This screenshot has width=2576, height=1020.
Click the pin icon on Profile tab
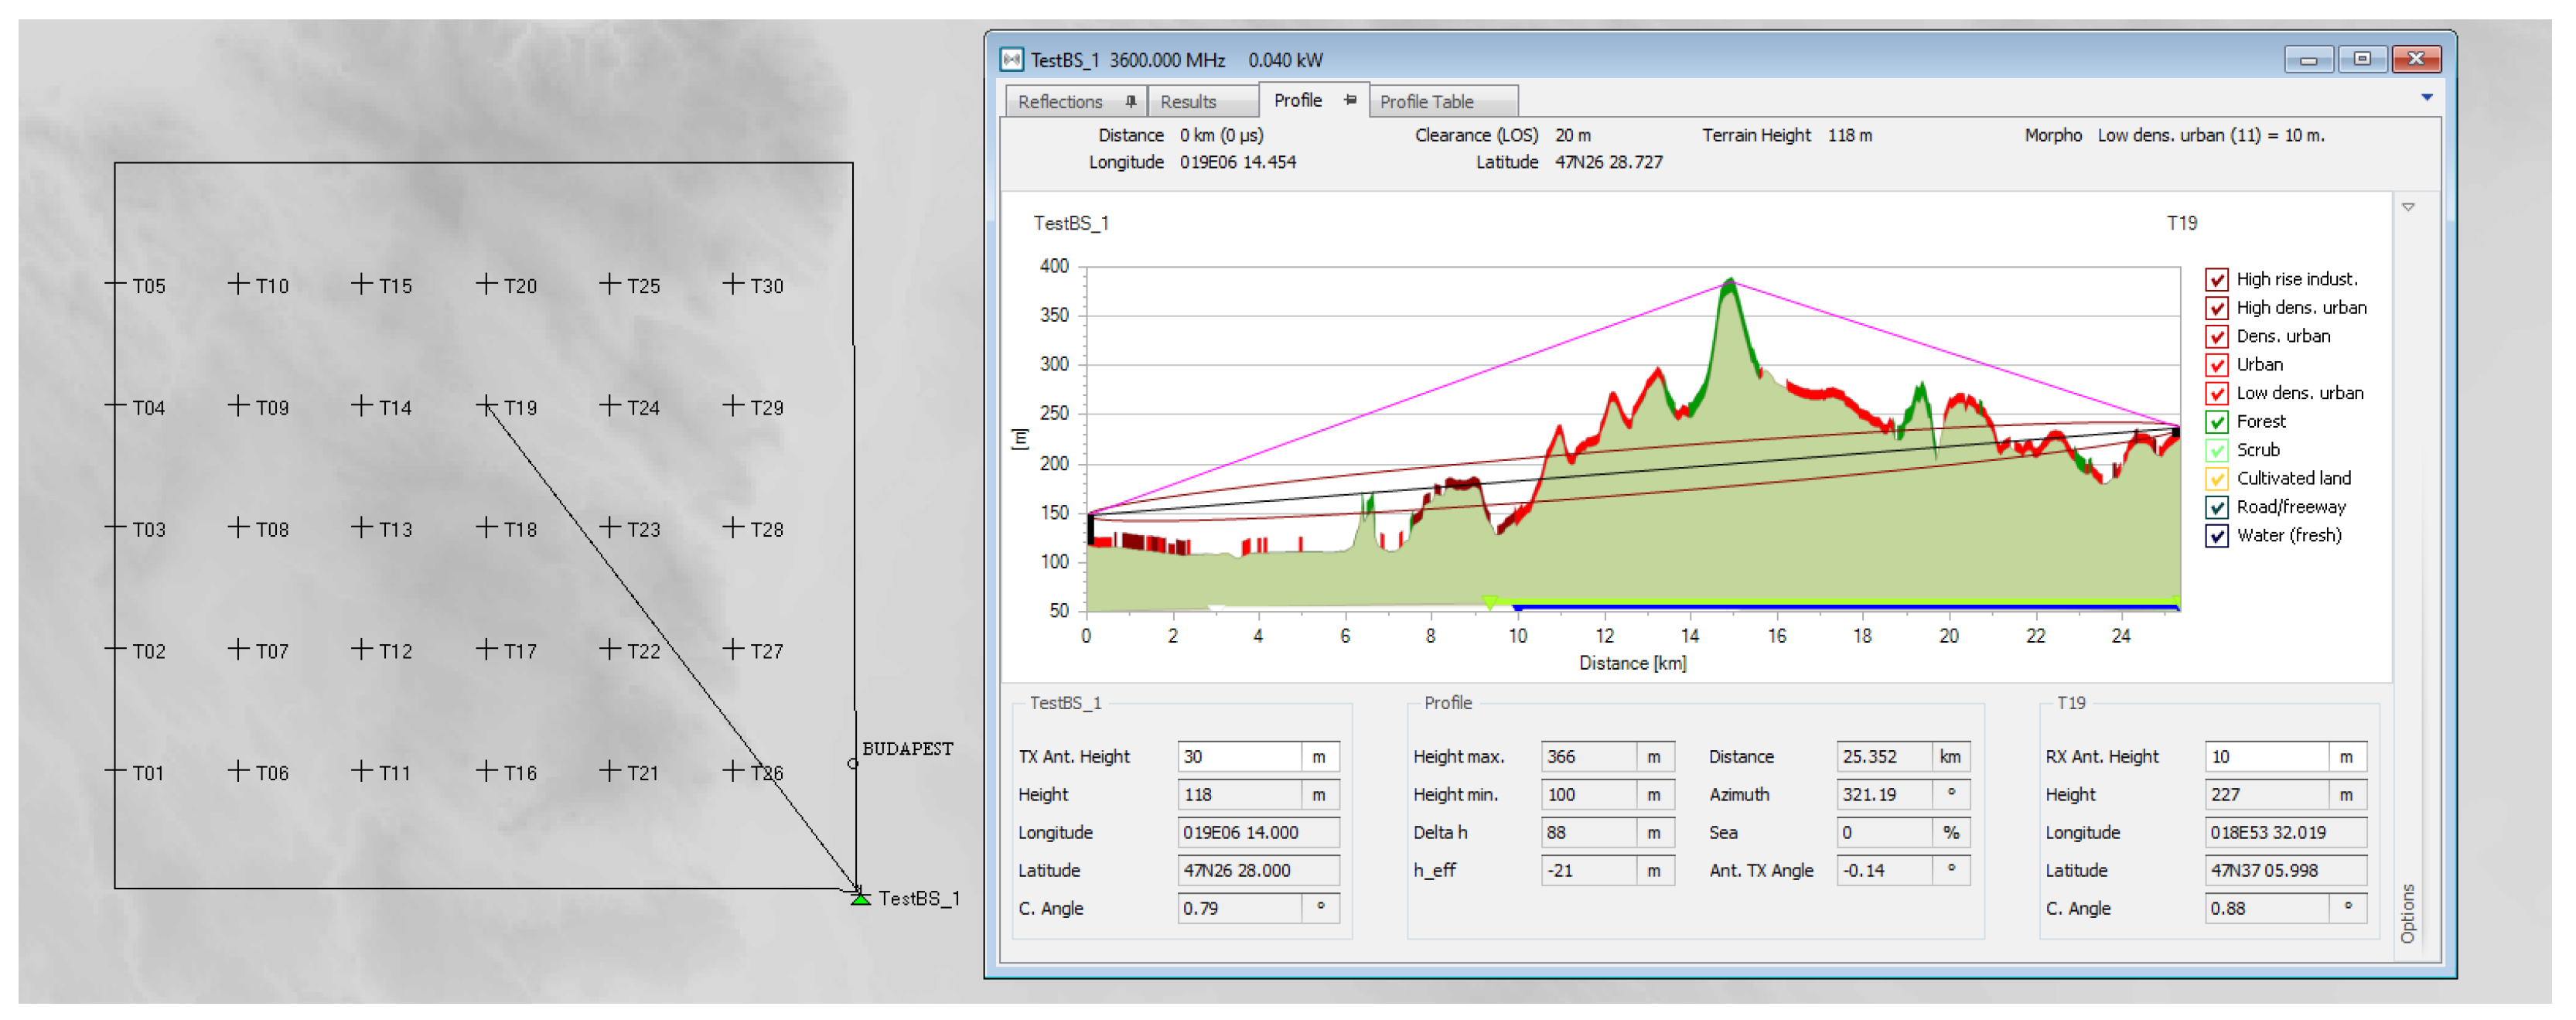tap(1350, 100)
